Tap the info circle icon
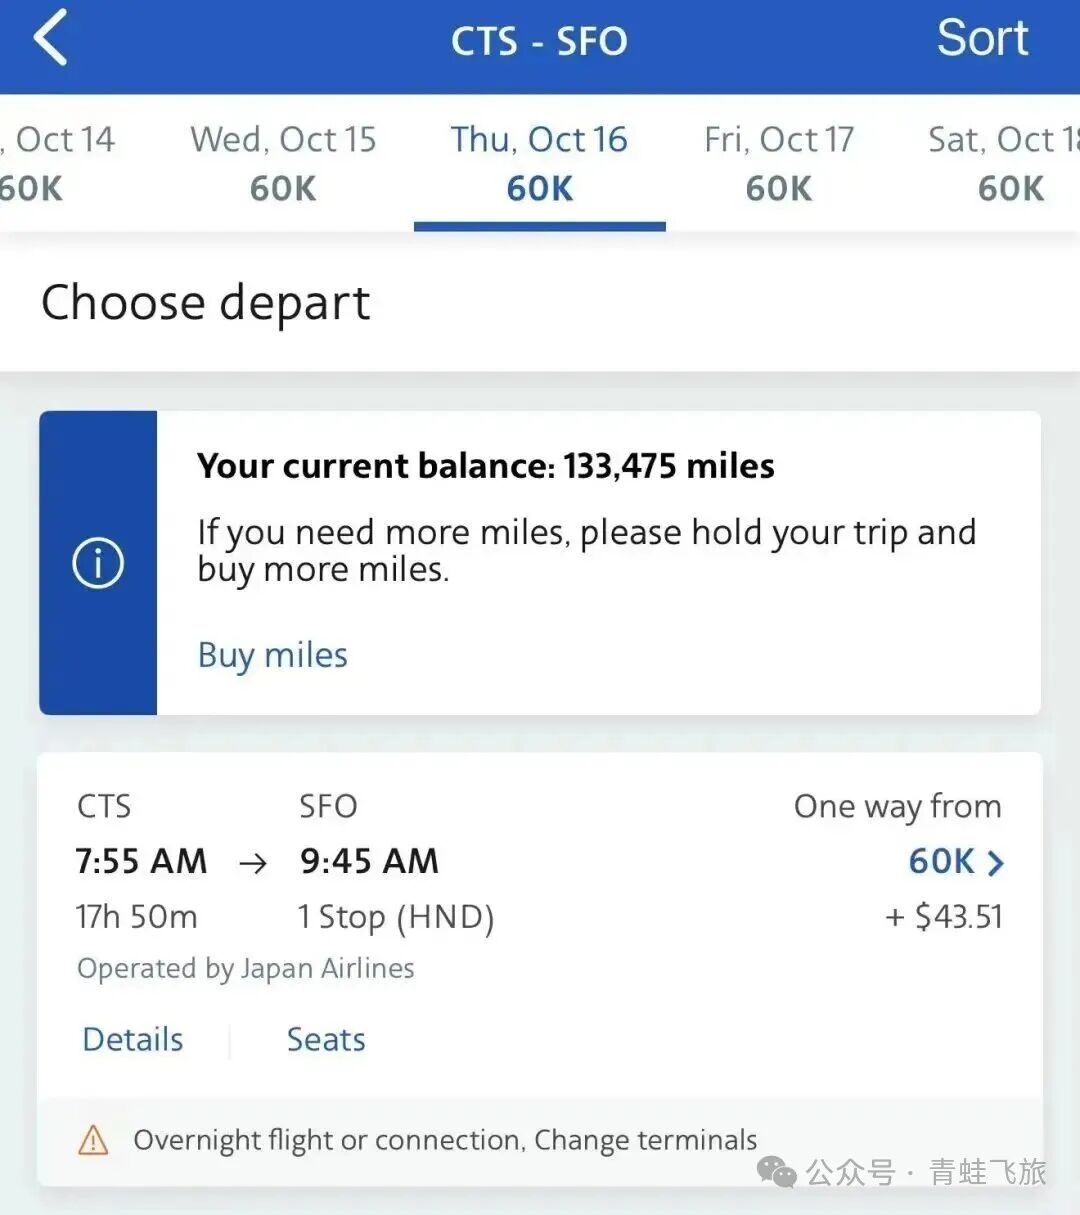 (98, 562)
